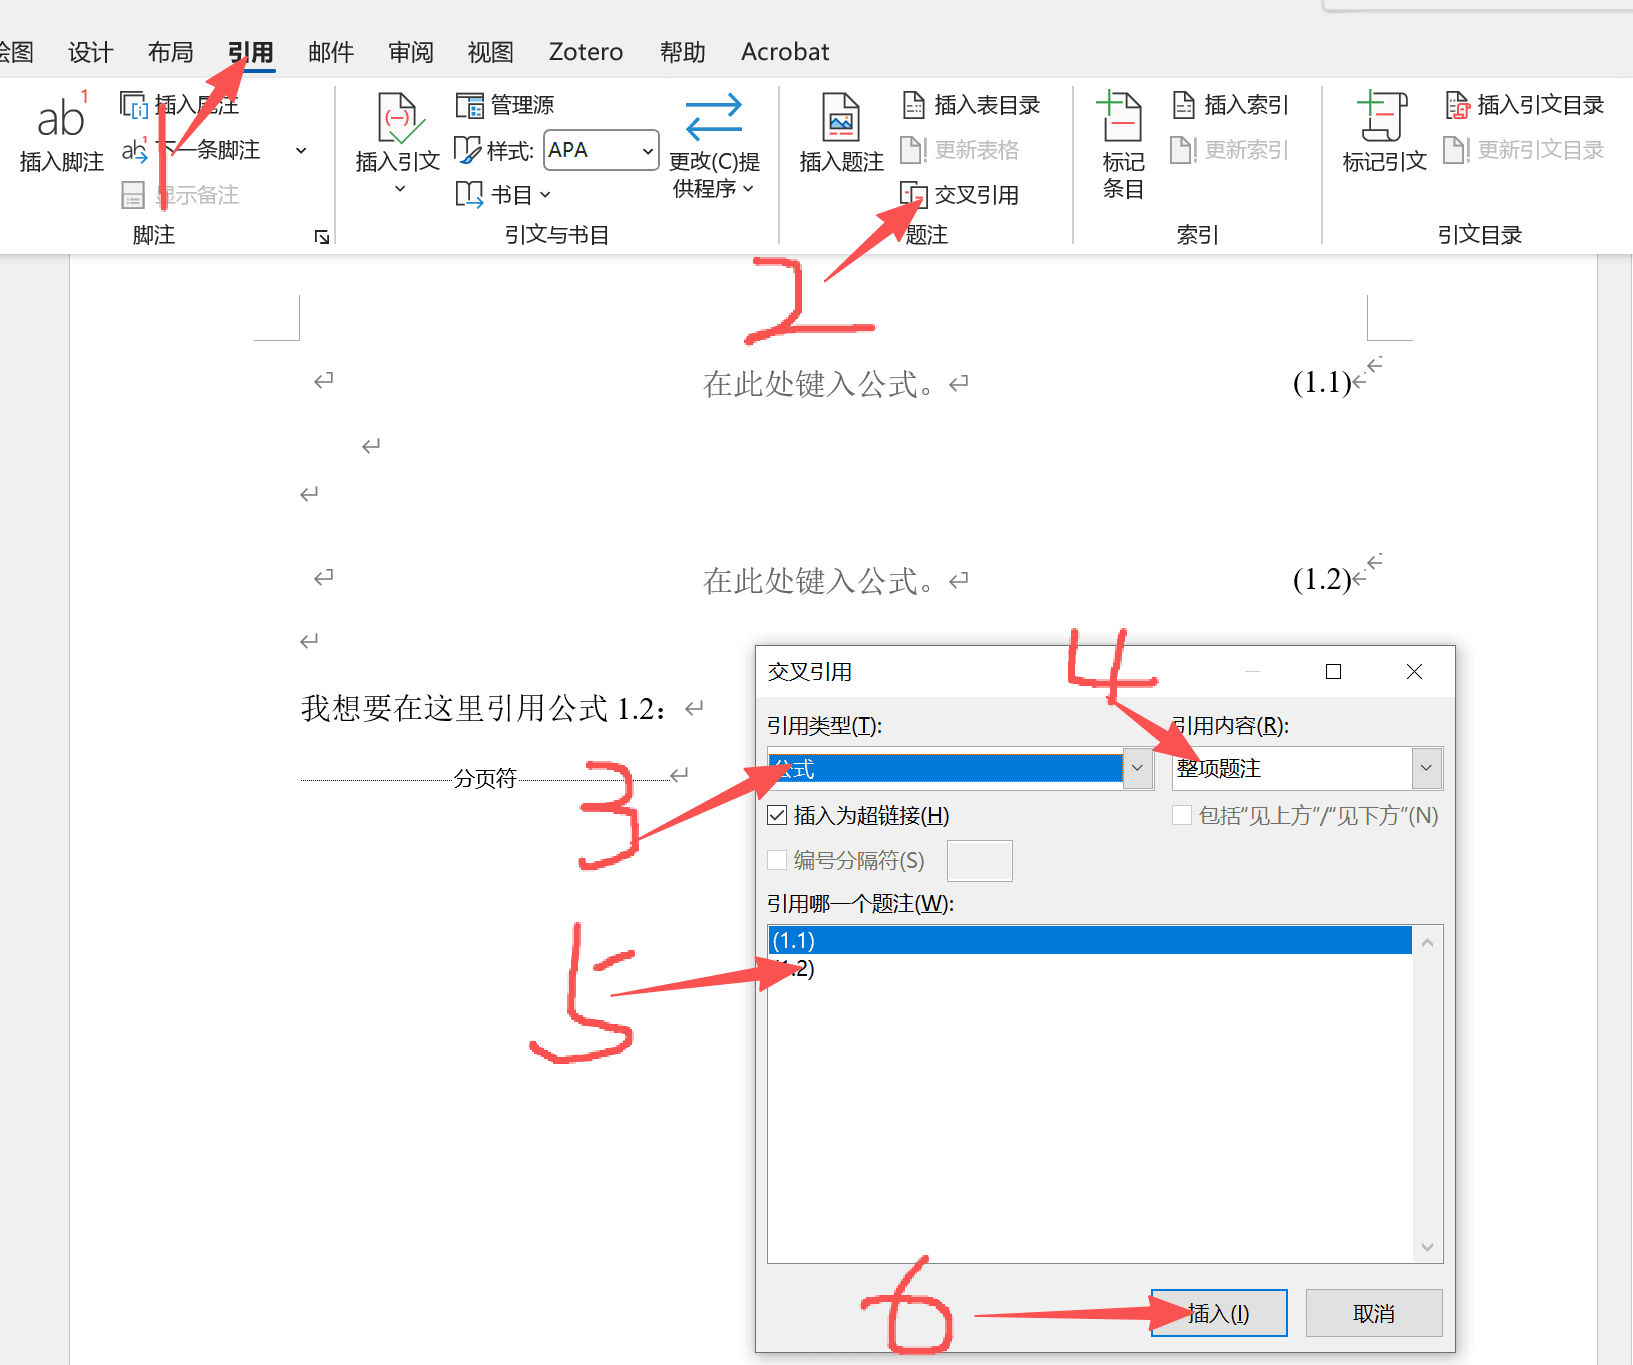Insert a table of figures via 插入表目录
Screen dimensions: 1633x1365
[x=970, y=104]
